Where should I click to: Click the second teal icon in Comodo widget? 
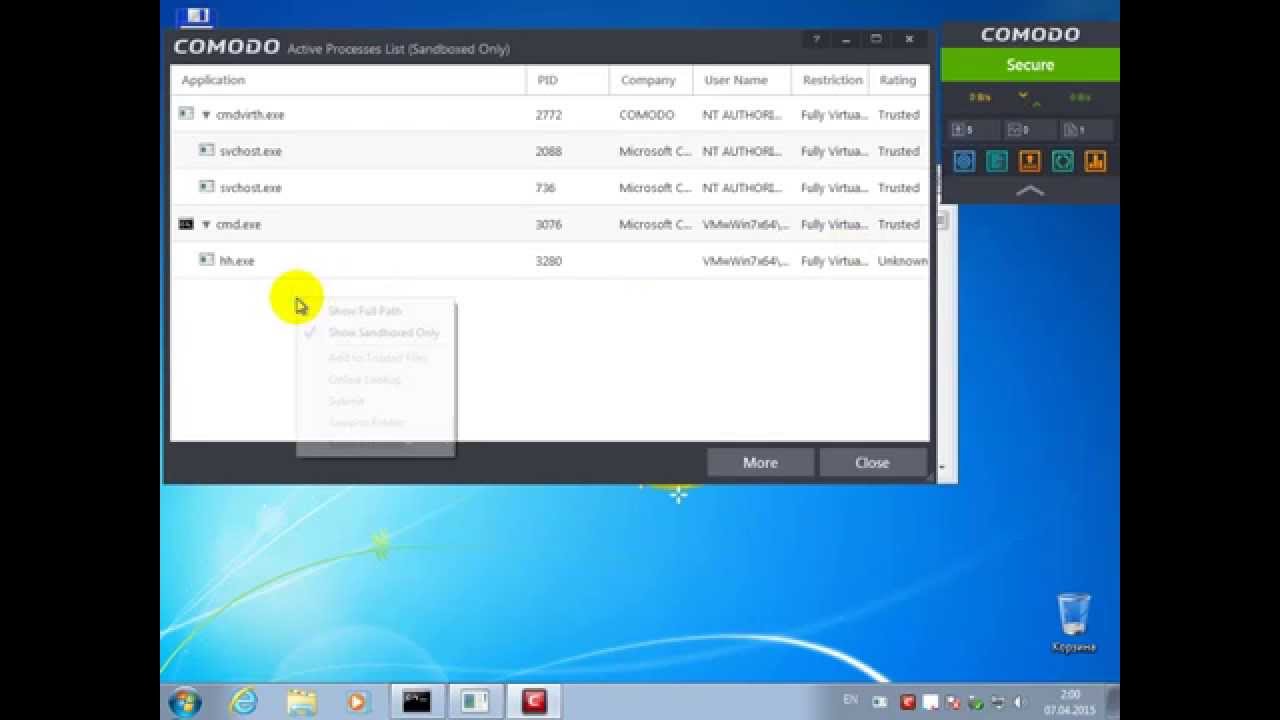[x=997, y=161]
